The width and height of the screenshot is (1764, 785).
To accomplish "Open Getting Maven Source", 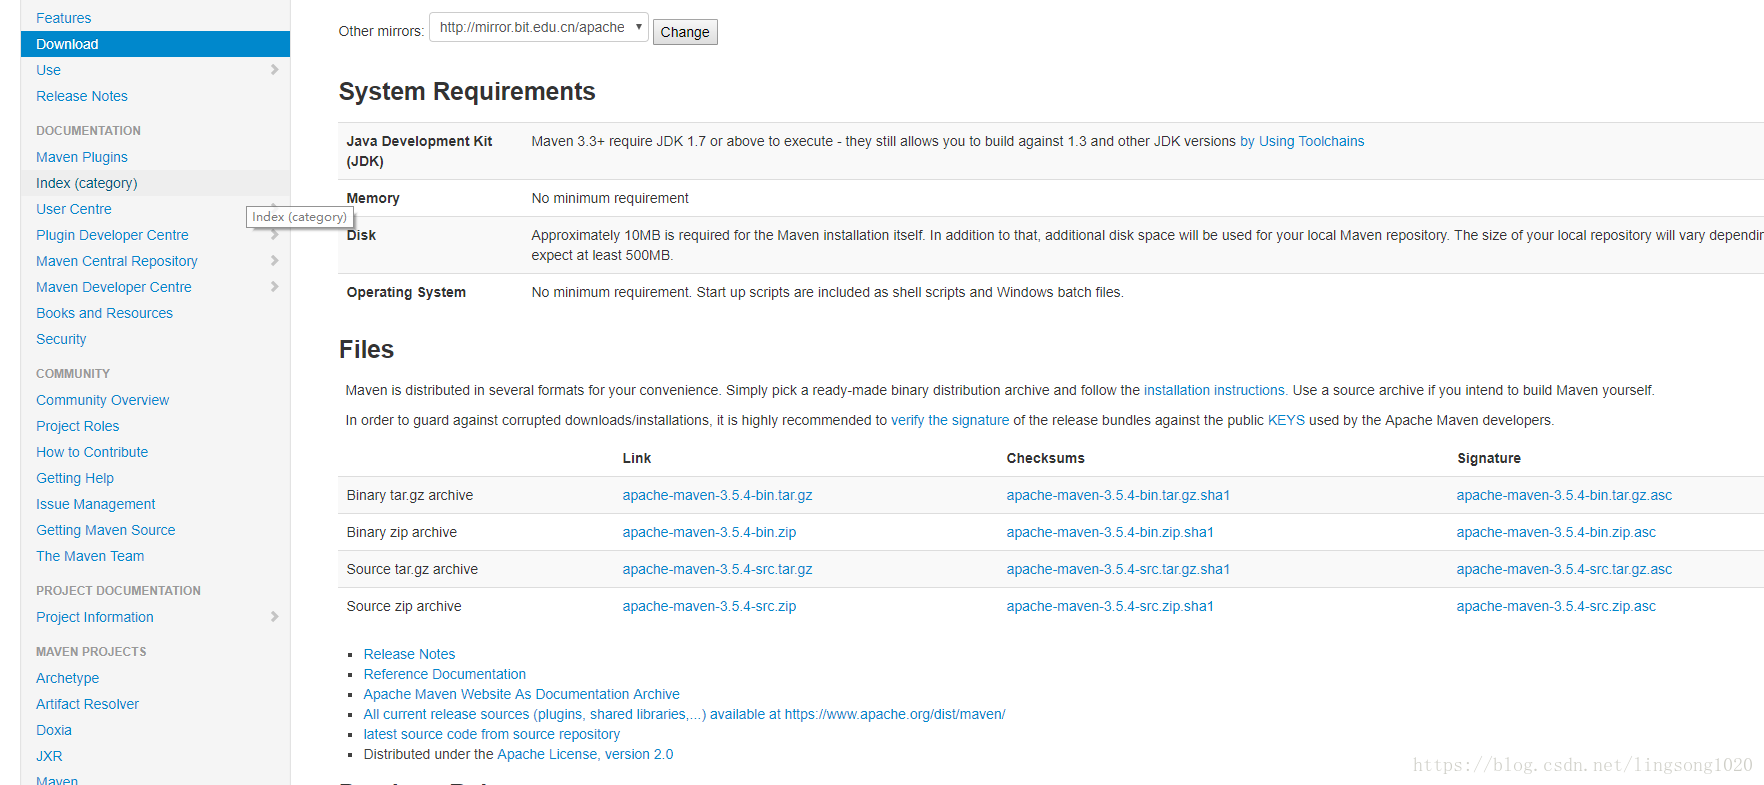I will point(106,530).
